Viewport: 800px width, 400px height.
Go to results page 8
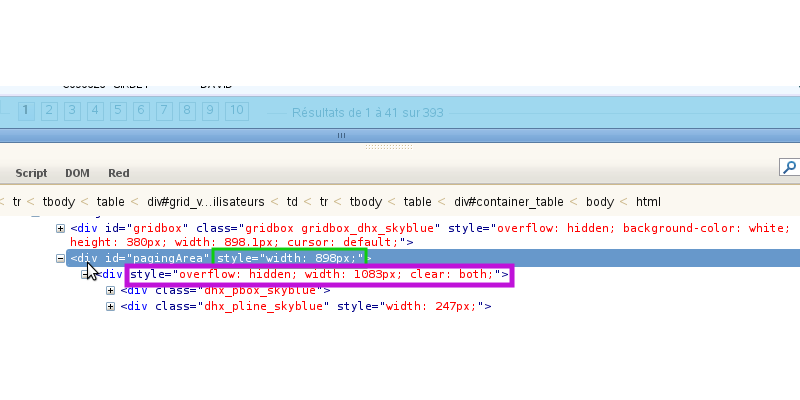(x=187, y=111)
